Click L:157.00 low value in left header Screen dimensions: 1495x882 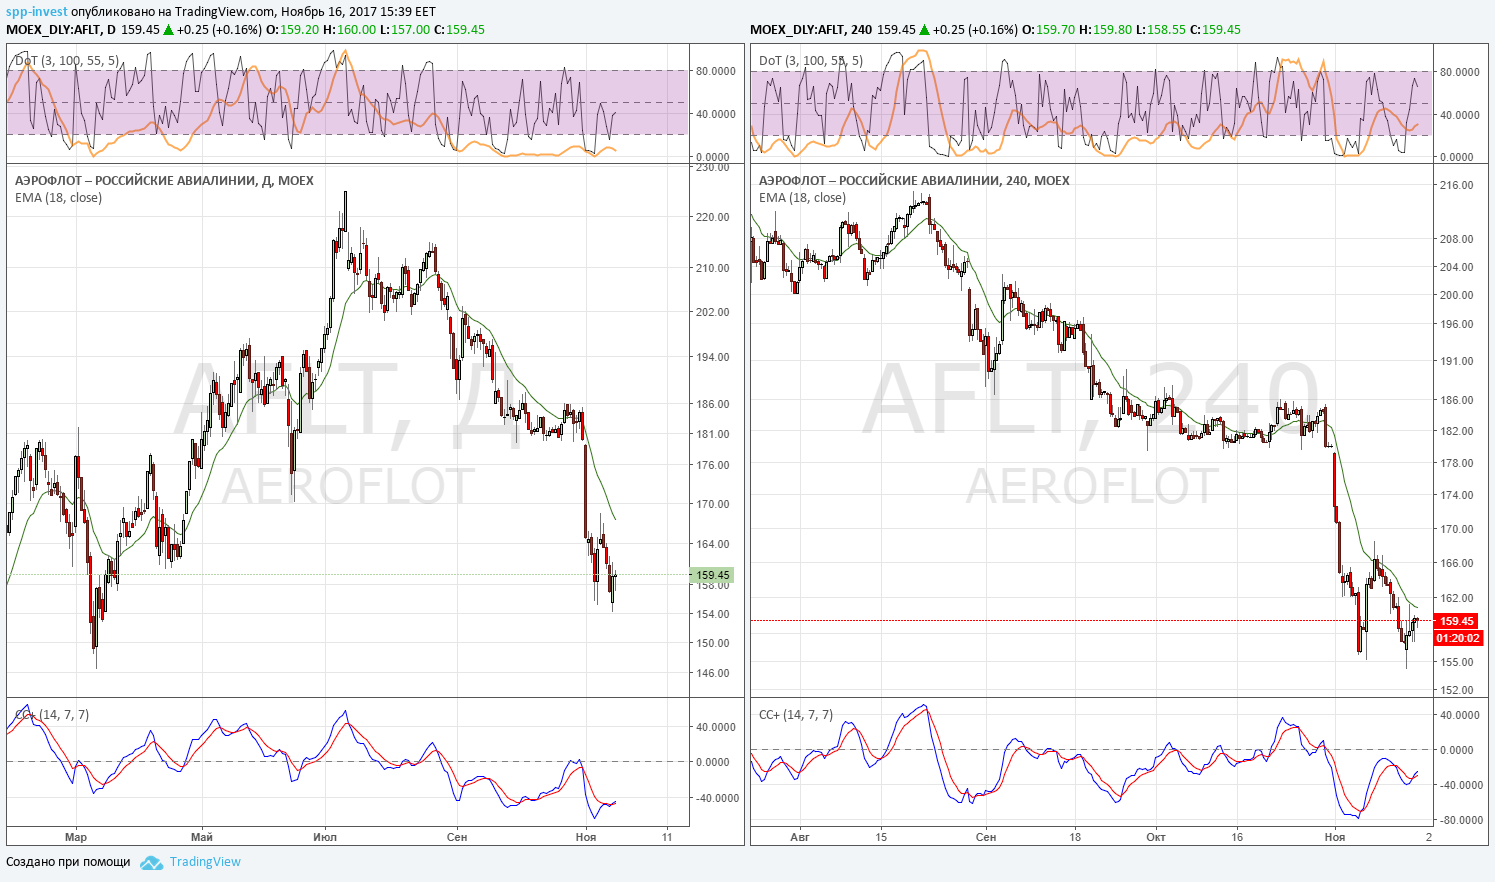(406, 29)
